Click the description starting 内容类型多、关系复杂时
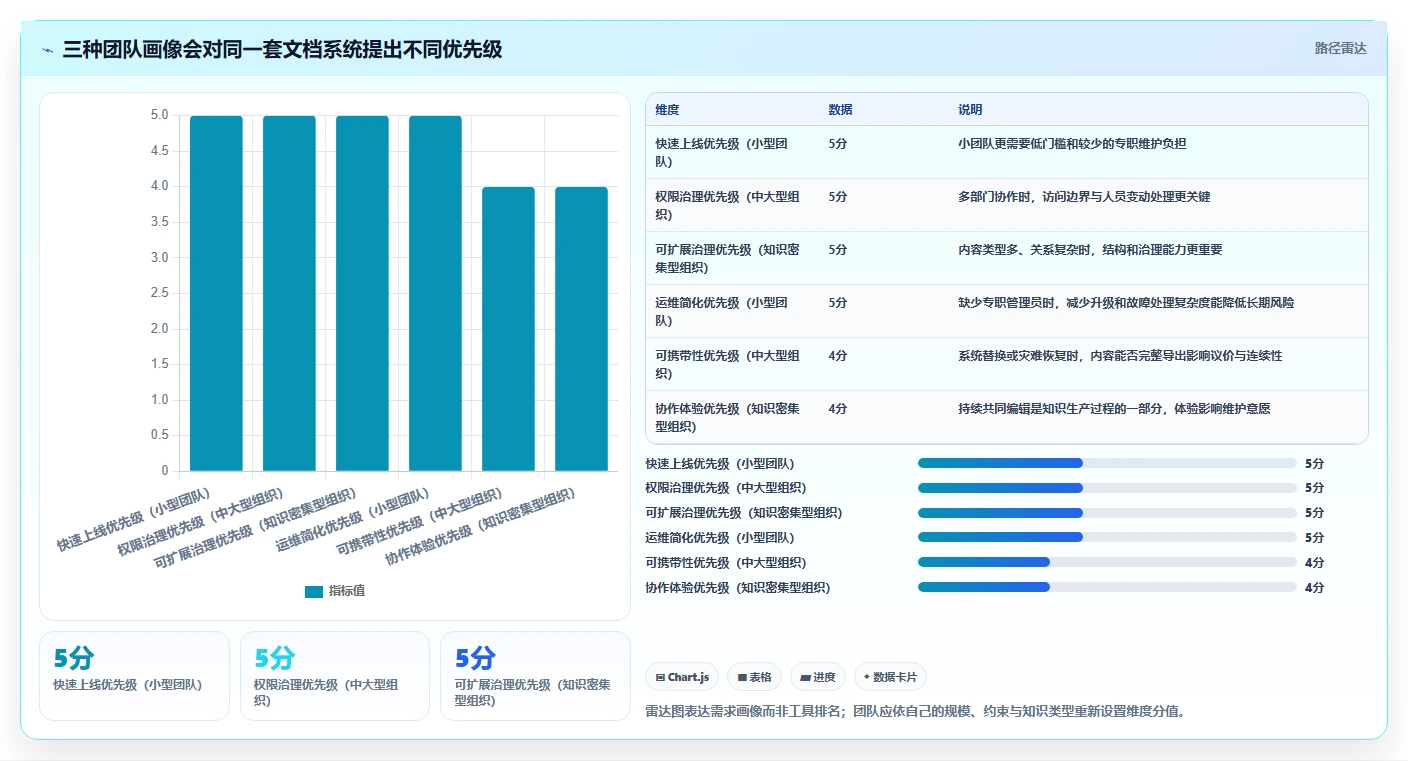Viewport: 1408px width, 761px height. 1090,250
